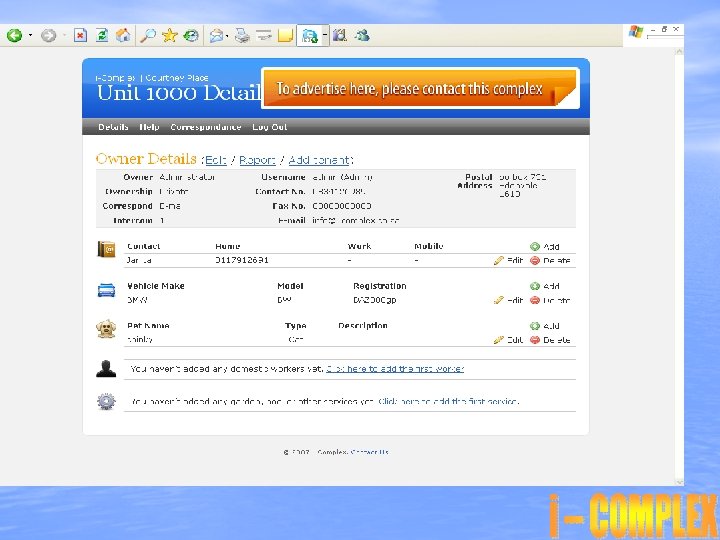
Task: Click the yellow note toolbar icon
Action: coord(285,35)
